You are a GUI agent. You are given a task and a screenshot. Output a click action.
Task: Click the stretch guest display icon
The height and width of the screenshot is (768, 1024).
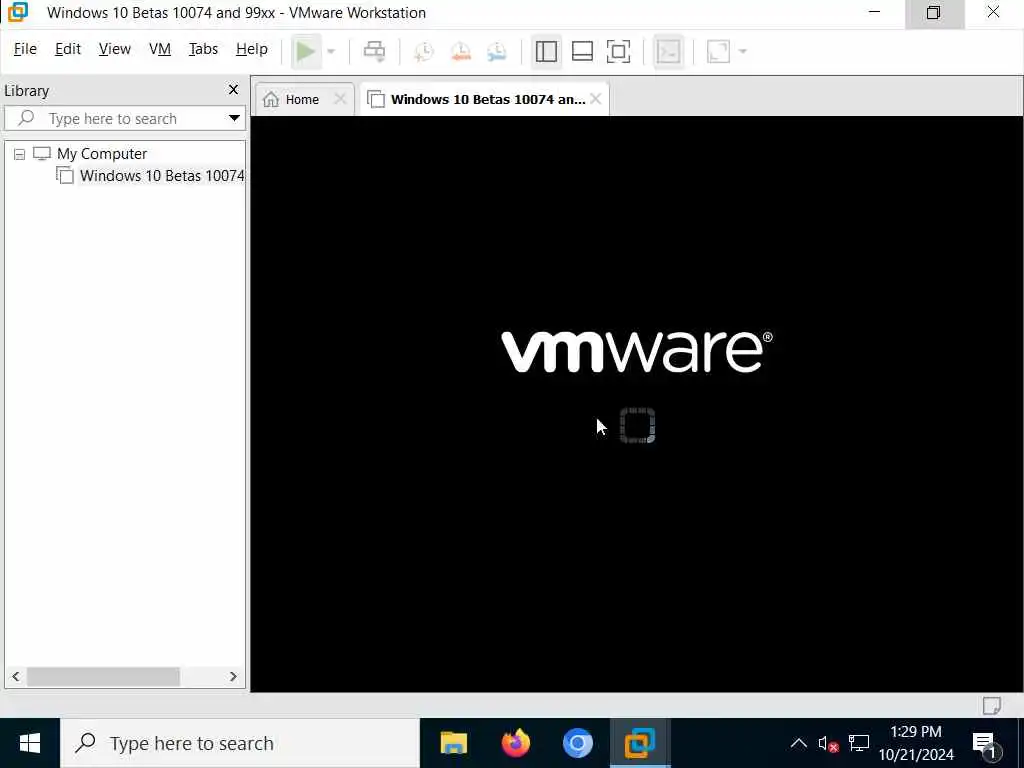pyautogui.click(x=718, y=52)
